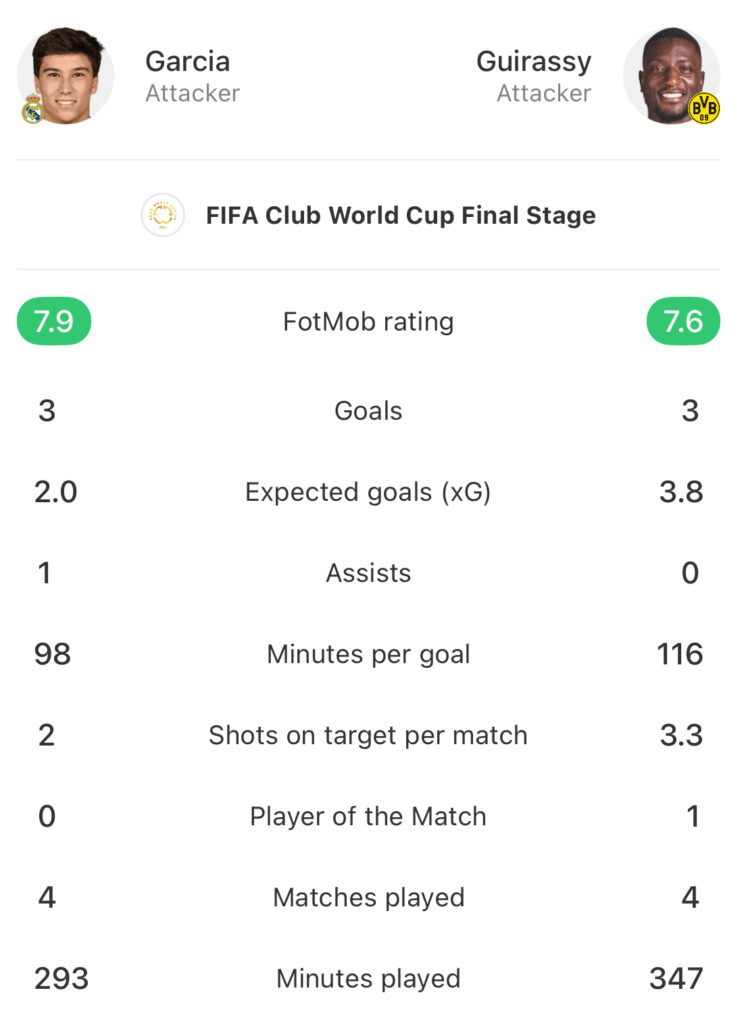Click the Real Madrid crest badge

click(x=33, y=108)
